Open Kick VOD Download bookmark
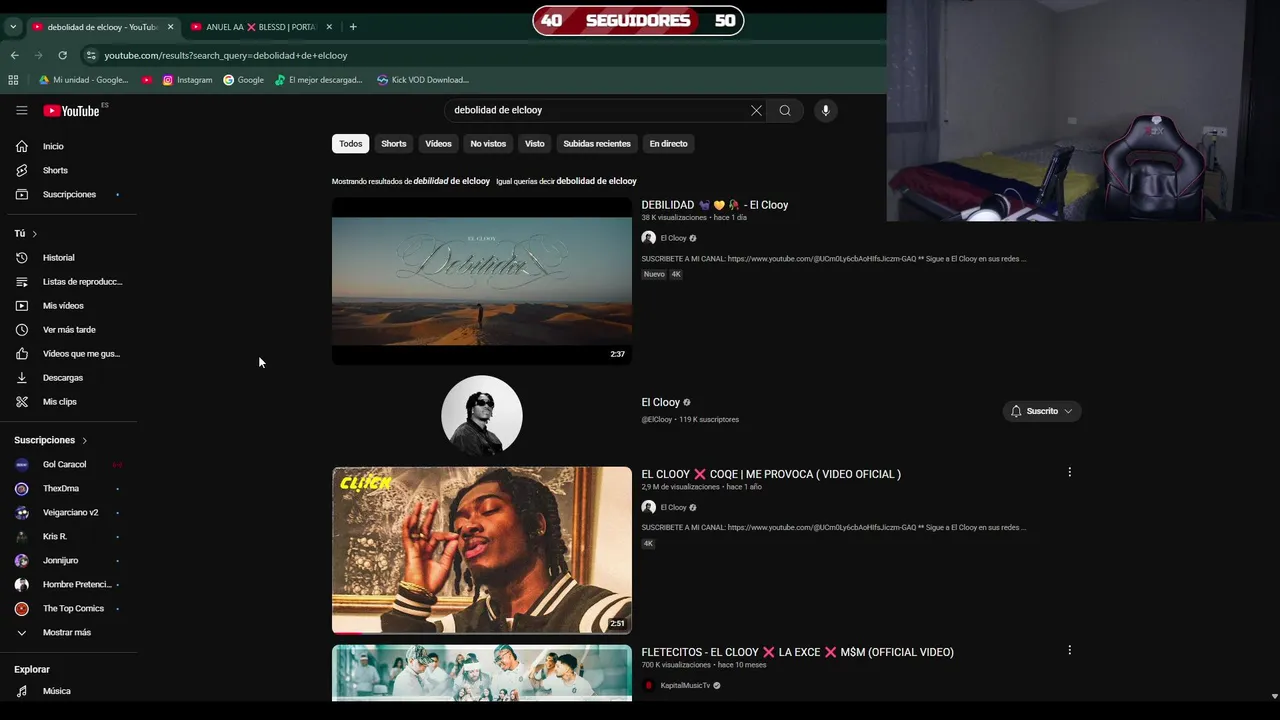 click(x=422, y=80)
